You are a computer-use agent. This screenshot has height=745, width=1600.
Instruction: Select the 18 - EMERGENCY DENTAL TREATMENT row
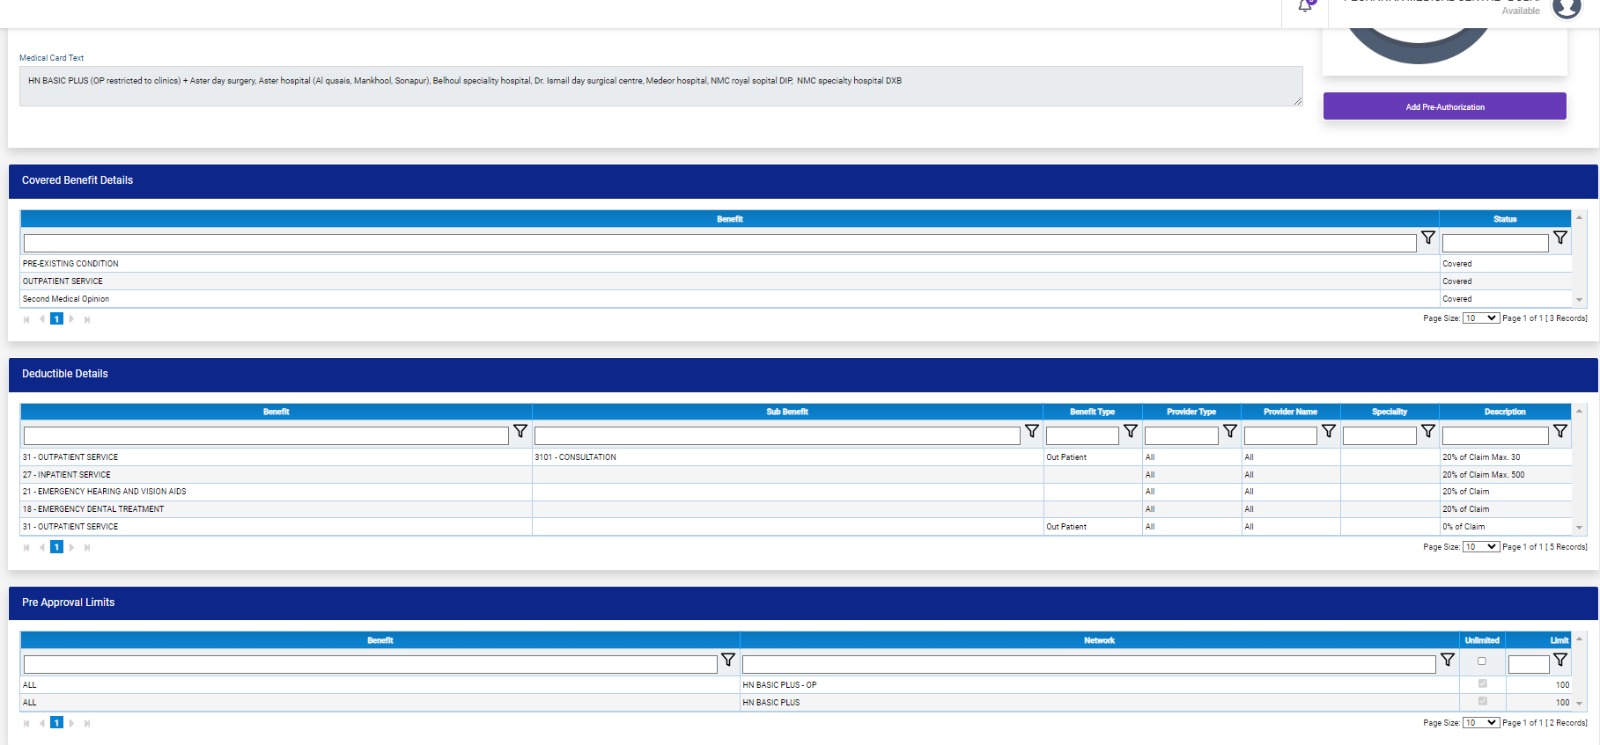pos(796,509)
